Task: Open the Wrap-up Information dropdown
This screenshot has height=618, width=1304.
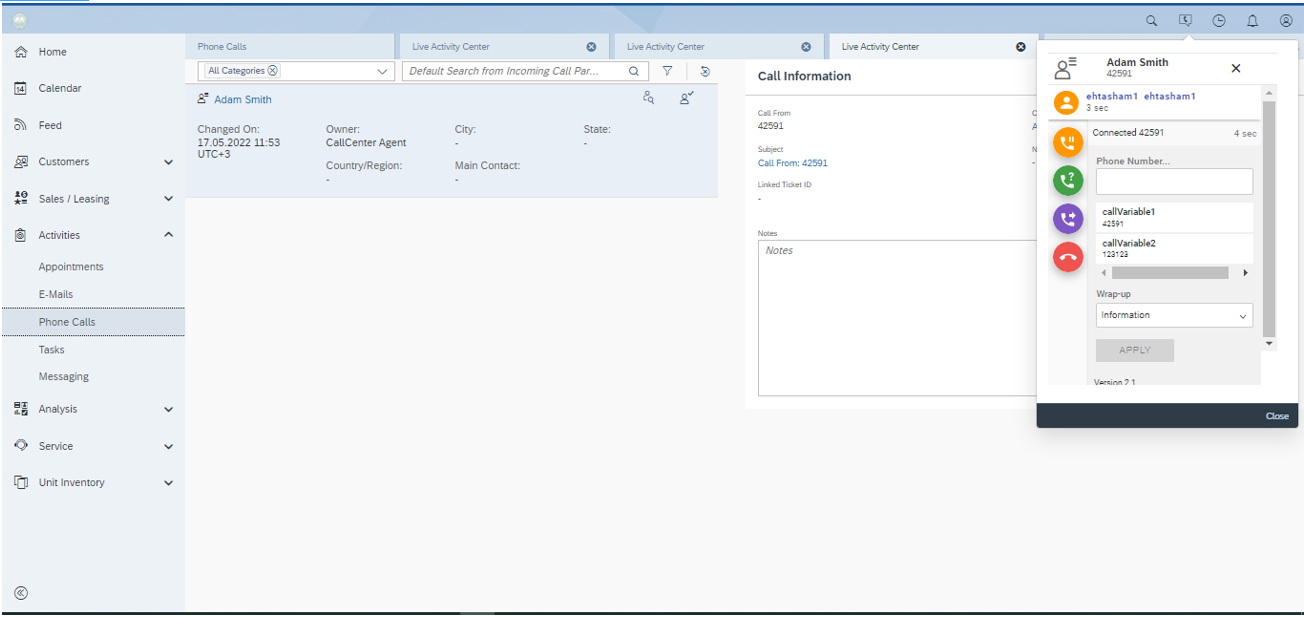Action: (1174, 315)
